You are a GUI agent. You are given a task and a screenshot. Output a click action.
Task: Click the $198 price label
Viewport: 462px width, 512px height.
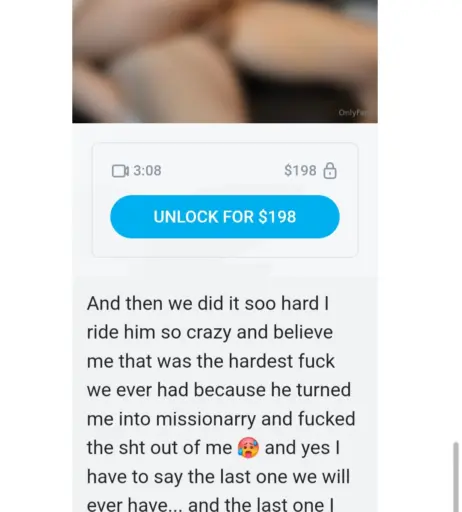[300, 171]
